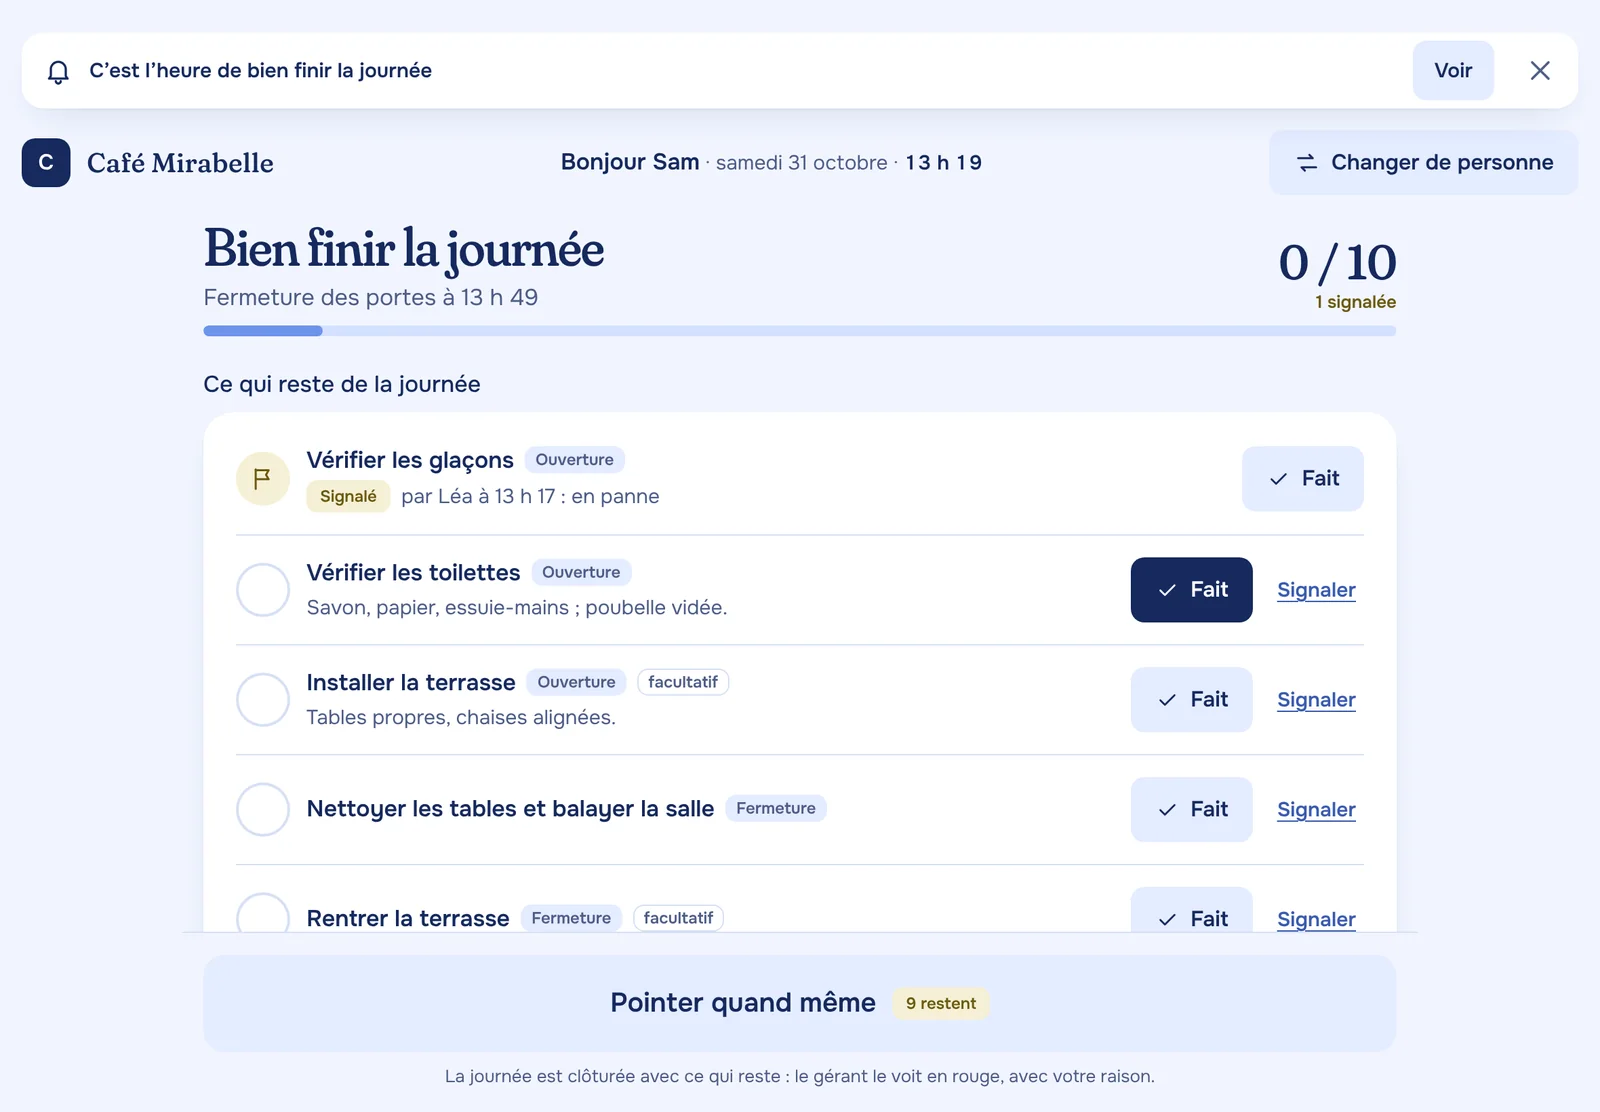Tick the circle for Installer la terrasse
Image resolution: width=1600 pixels, height=1112 pixels.
tap(263, 700)
